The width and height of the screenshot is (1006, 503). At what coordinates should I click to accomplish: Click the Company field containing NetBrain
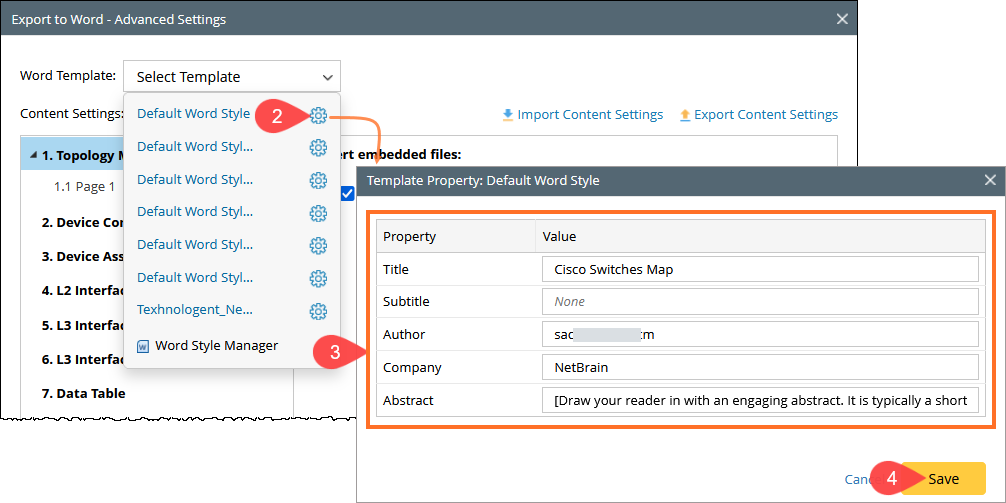point(759,367)
